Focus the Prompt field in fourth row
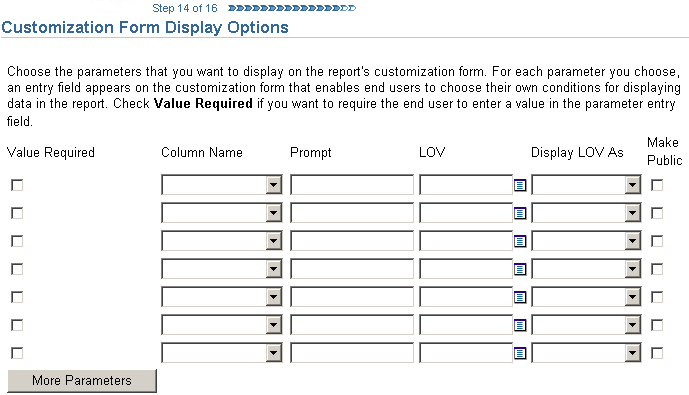Image resolution: width=689 pixels, height=395 pixels. point(352,269)
